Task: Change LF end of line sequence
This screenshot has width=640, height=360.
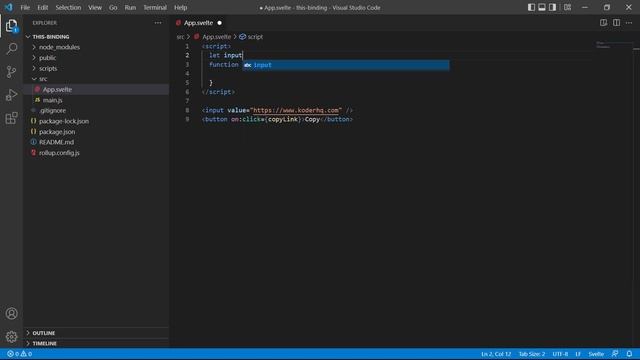Action: point(578,354)
